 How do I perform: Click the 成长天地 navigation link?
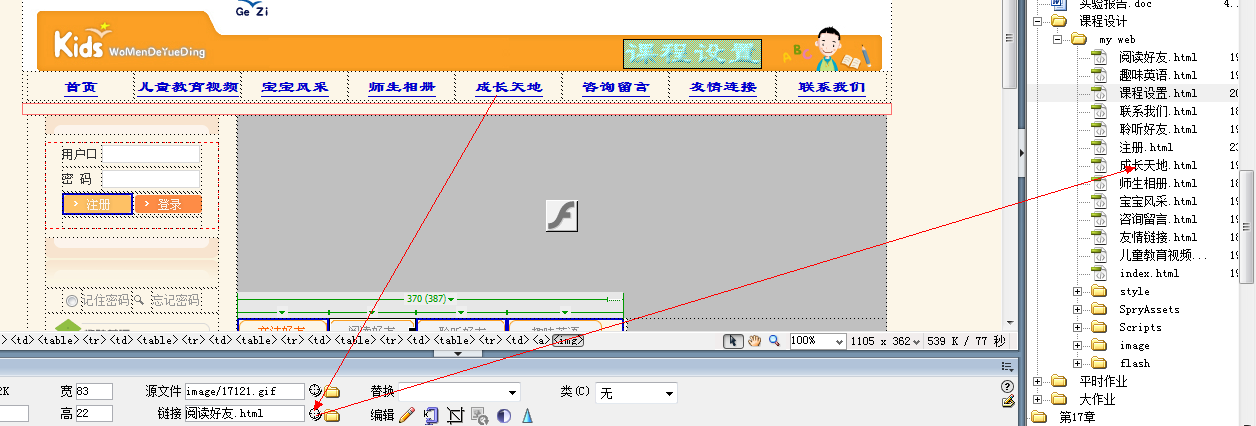coord(509,88)
